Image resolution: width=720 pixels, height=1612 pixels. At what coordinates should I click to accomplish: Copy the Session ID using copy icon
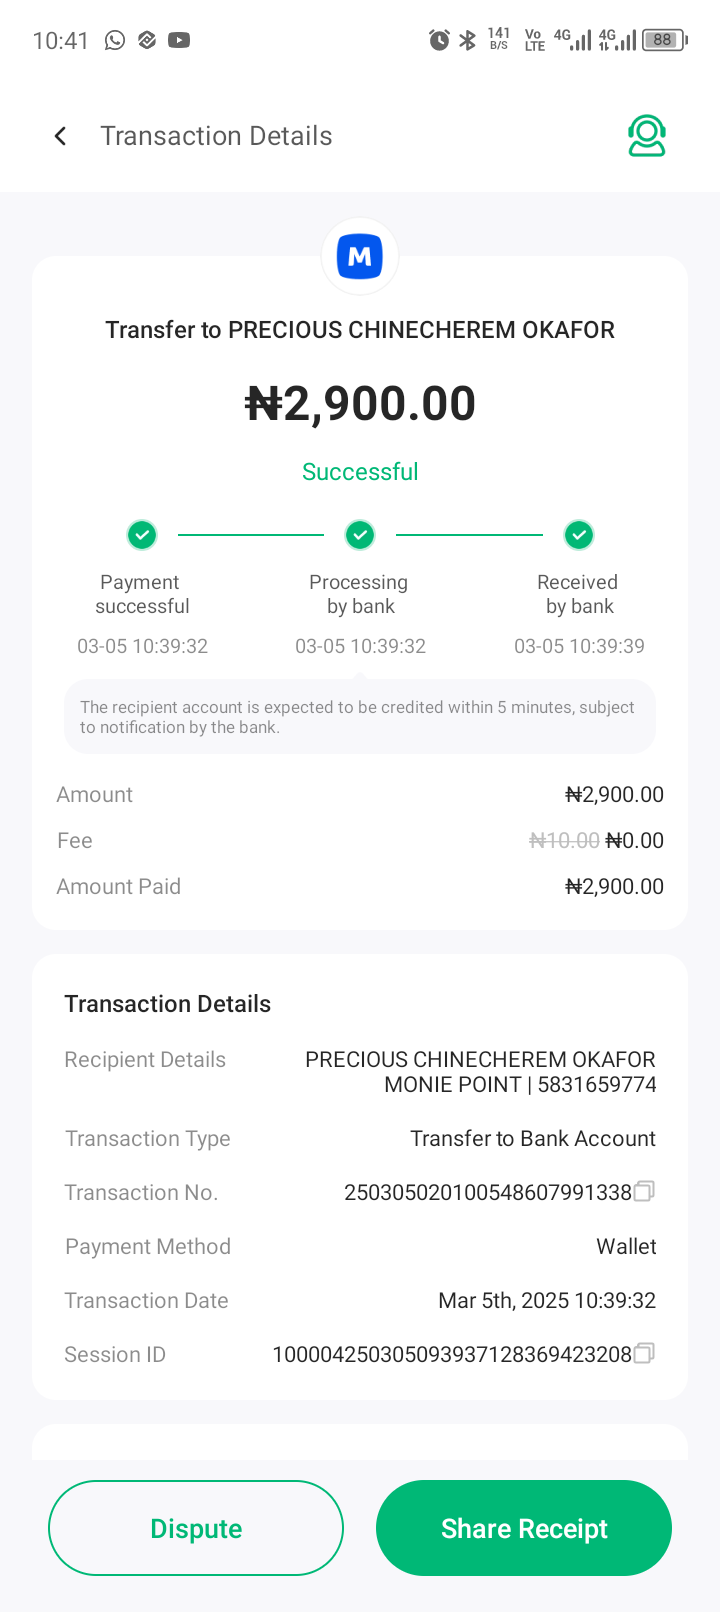[x=645, y=1353]
